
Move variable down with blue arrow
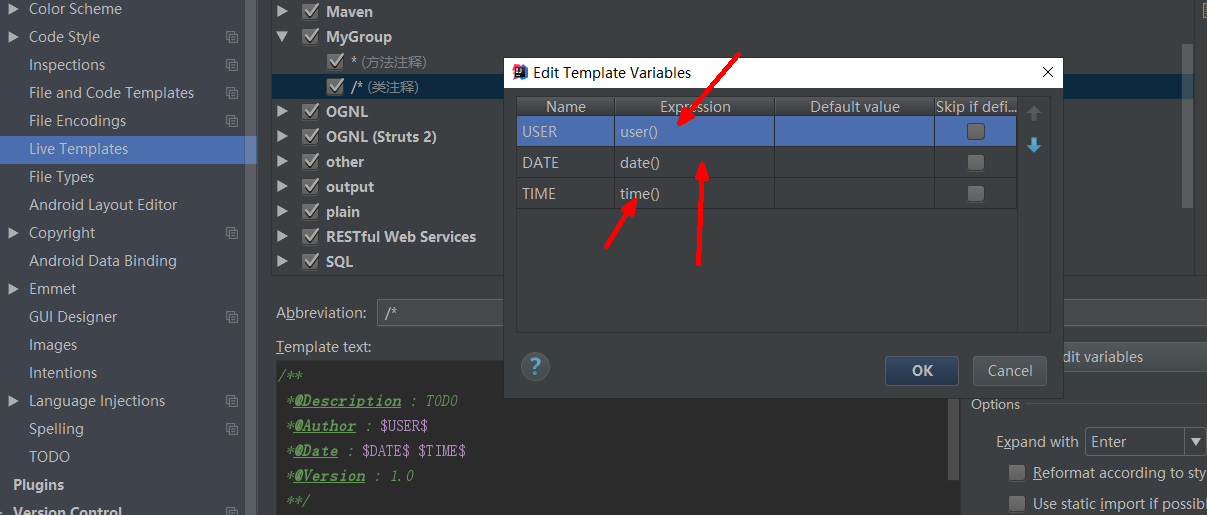(1034, 146)
